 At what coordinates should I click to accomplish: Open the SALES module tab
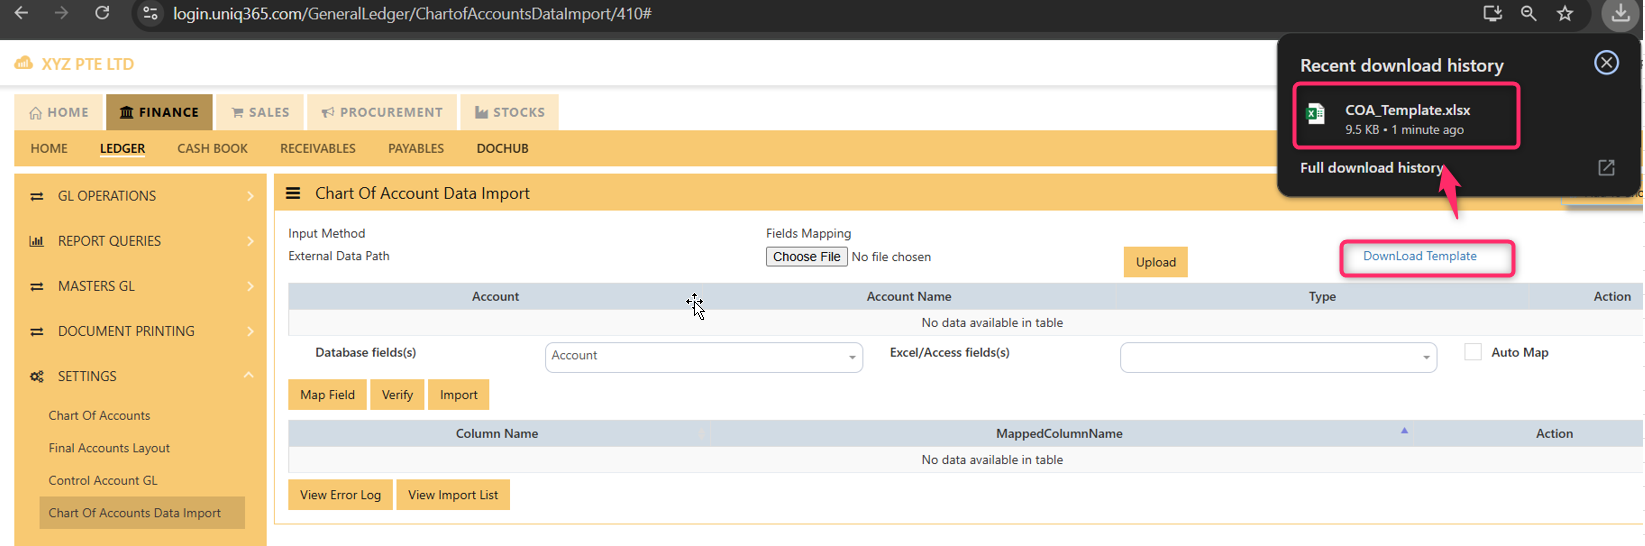click(x=260, y=112)
